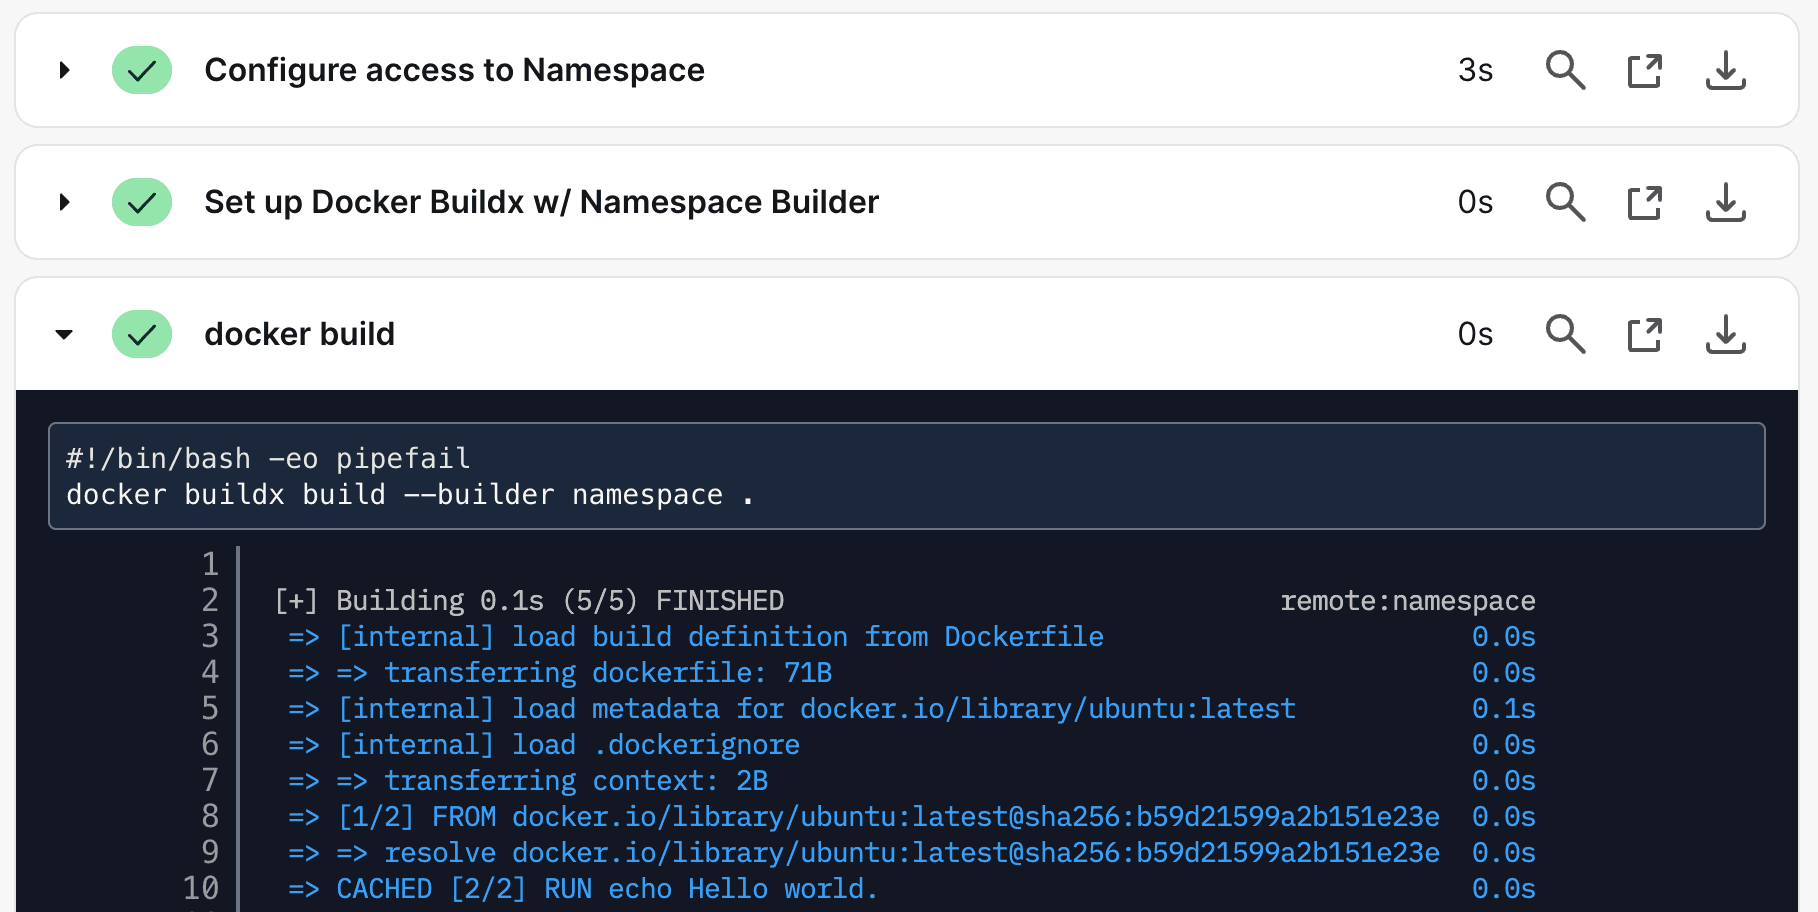Image resolution: width=1818 pixels, height=912 pixels.
Task: Click the green checkmark on docker build
Action: [x=142, y=334]
